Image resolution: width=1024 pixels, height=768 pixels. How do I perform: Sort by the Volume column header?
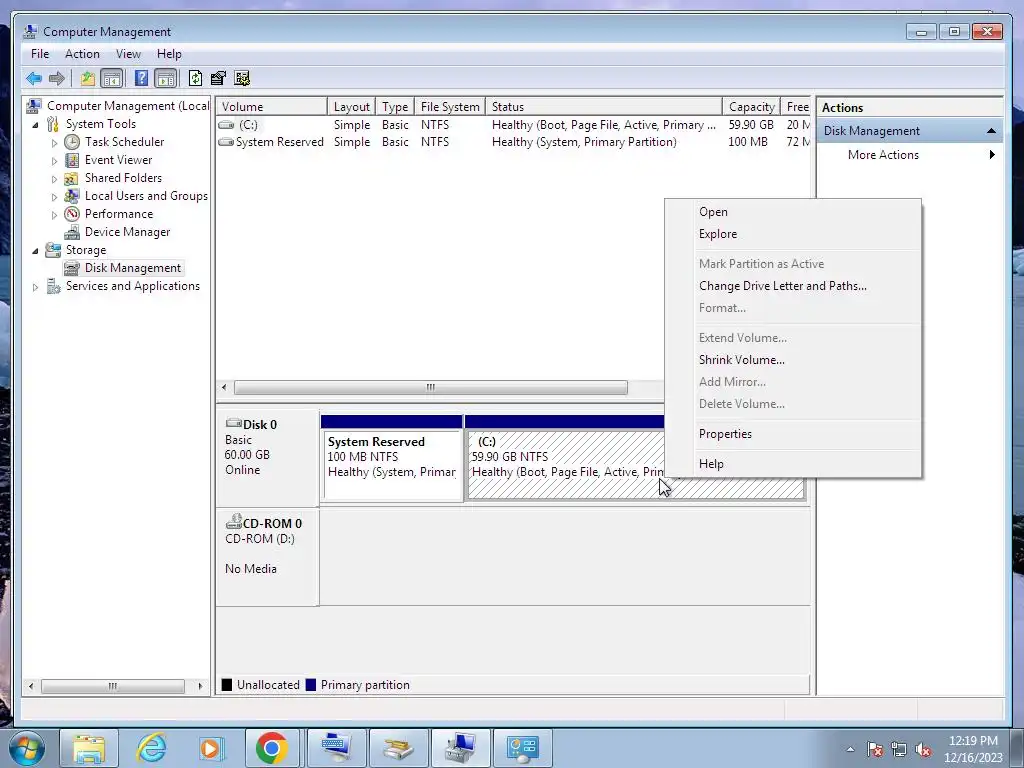pyautogui.click(x=272, y=106)
